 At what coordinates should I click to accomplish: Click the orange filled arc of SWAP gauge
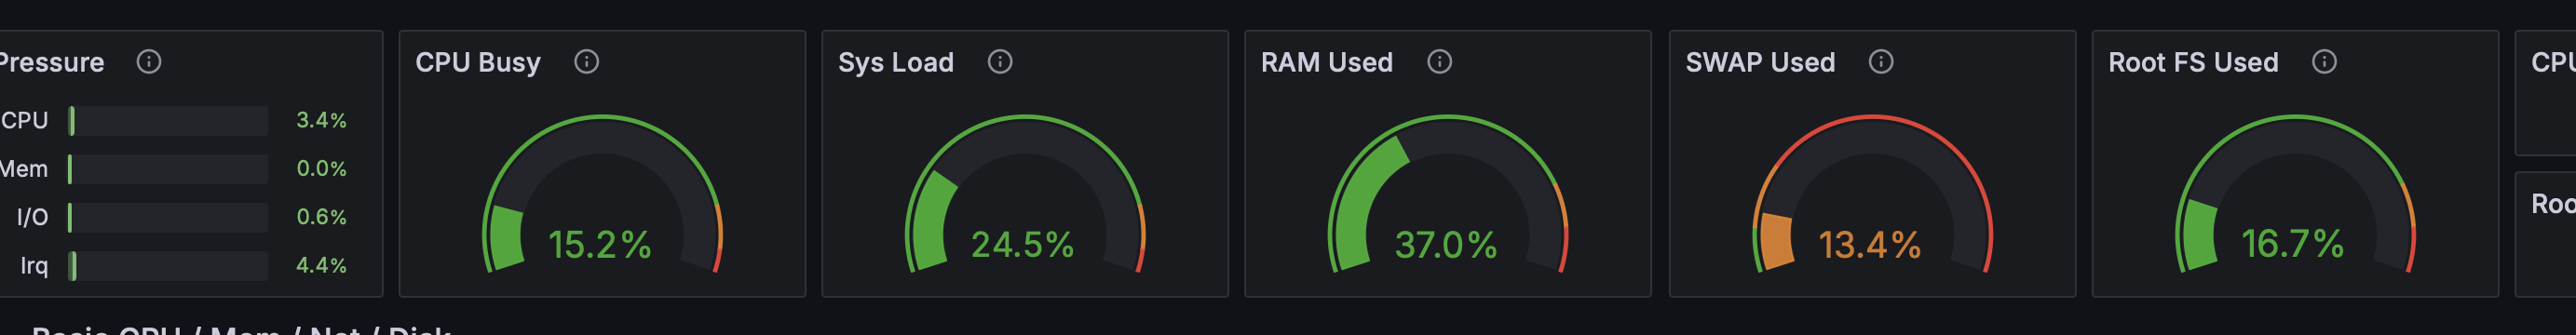pyautogui.click(x=1776, y=240)
